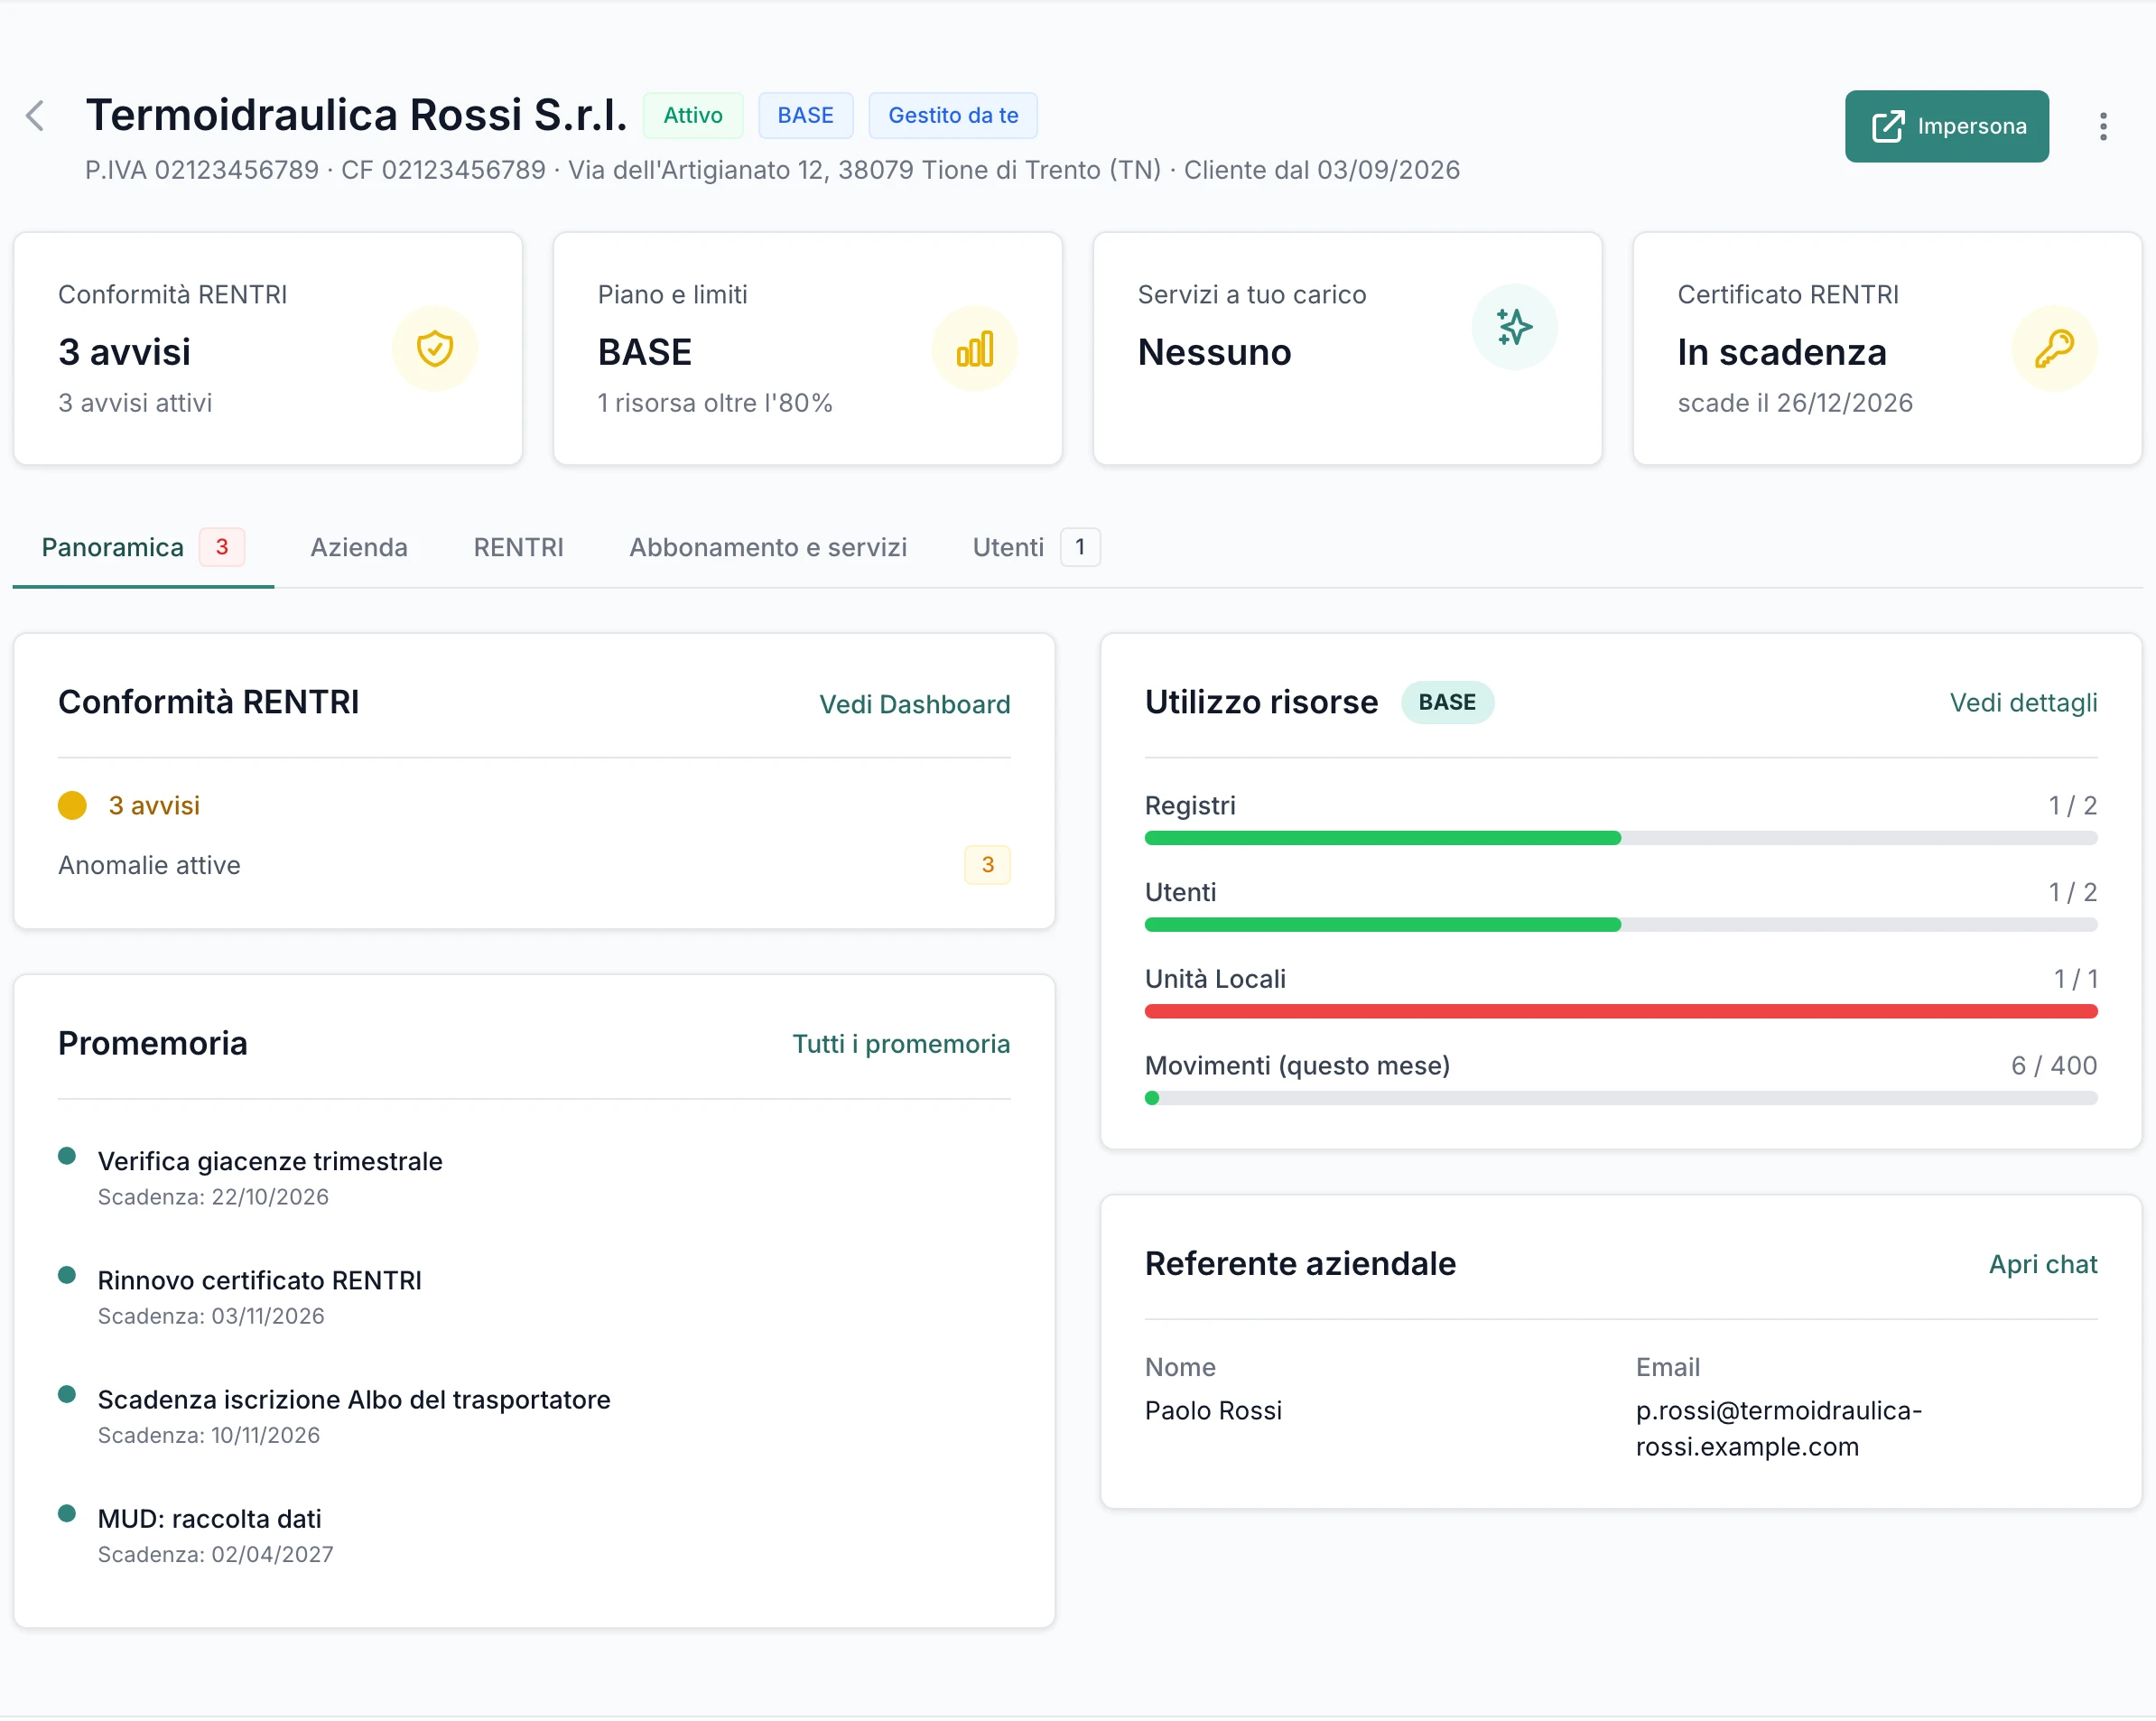Click the Anomalie attive count badge 3
This screenshot has width=2156, height=1721.
pyautogui.click(x=987, y=866)
